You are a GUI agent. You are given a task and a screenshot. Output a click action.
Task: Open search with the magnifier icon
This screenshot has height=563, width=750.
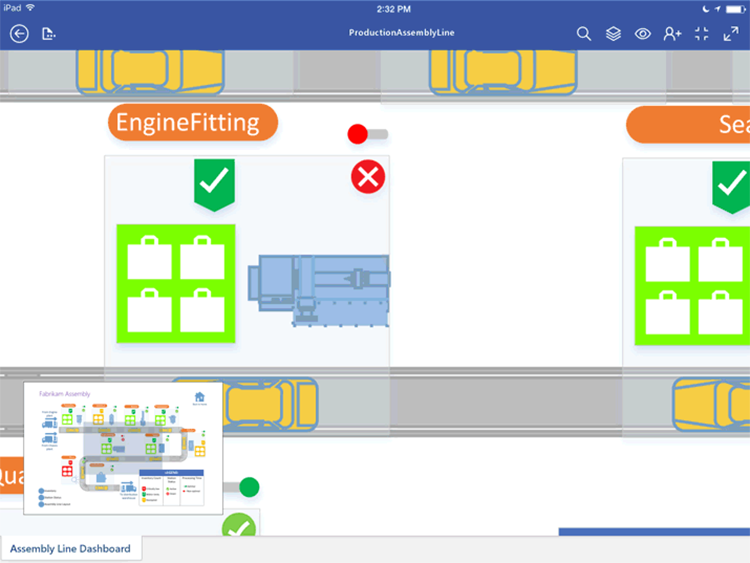(584, 34)
